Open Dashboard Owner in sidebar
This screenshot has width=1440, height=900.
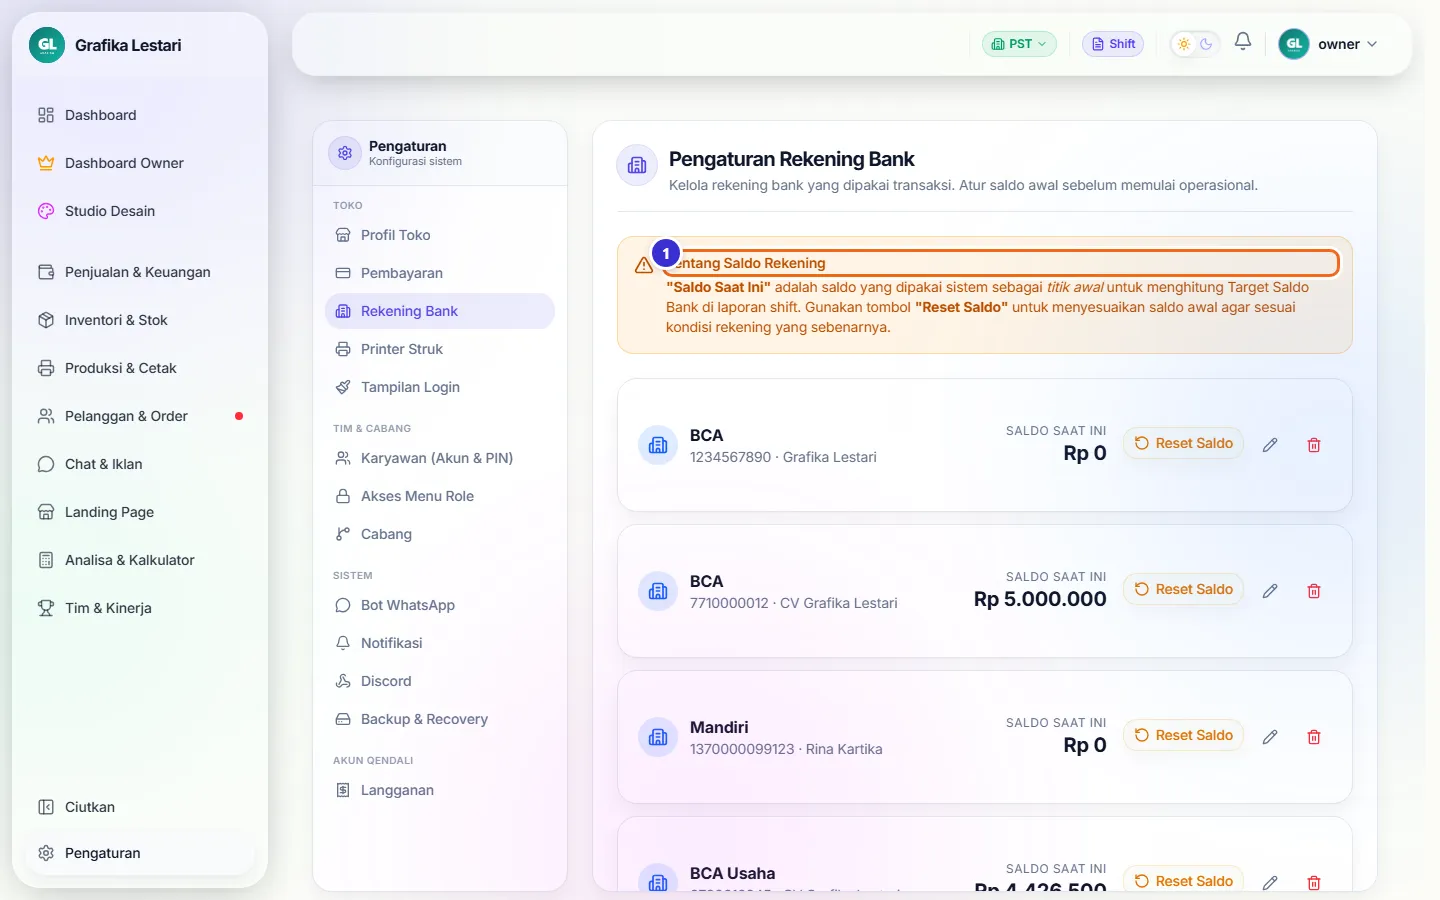[x=140, y=163]
